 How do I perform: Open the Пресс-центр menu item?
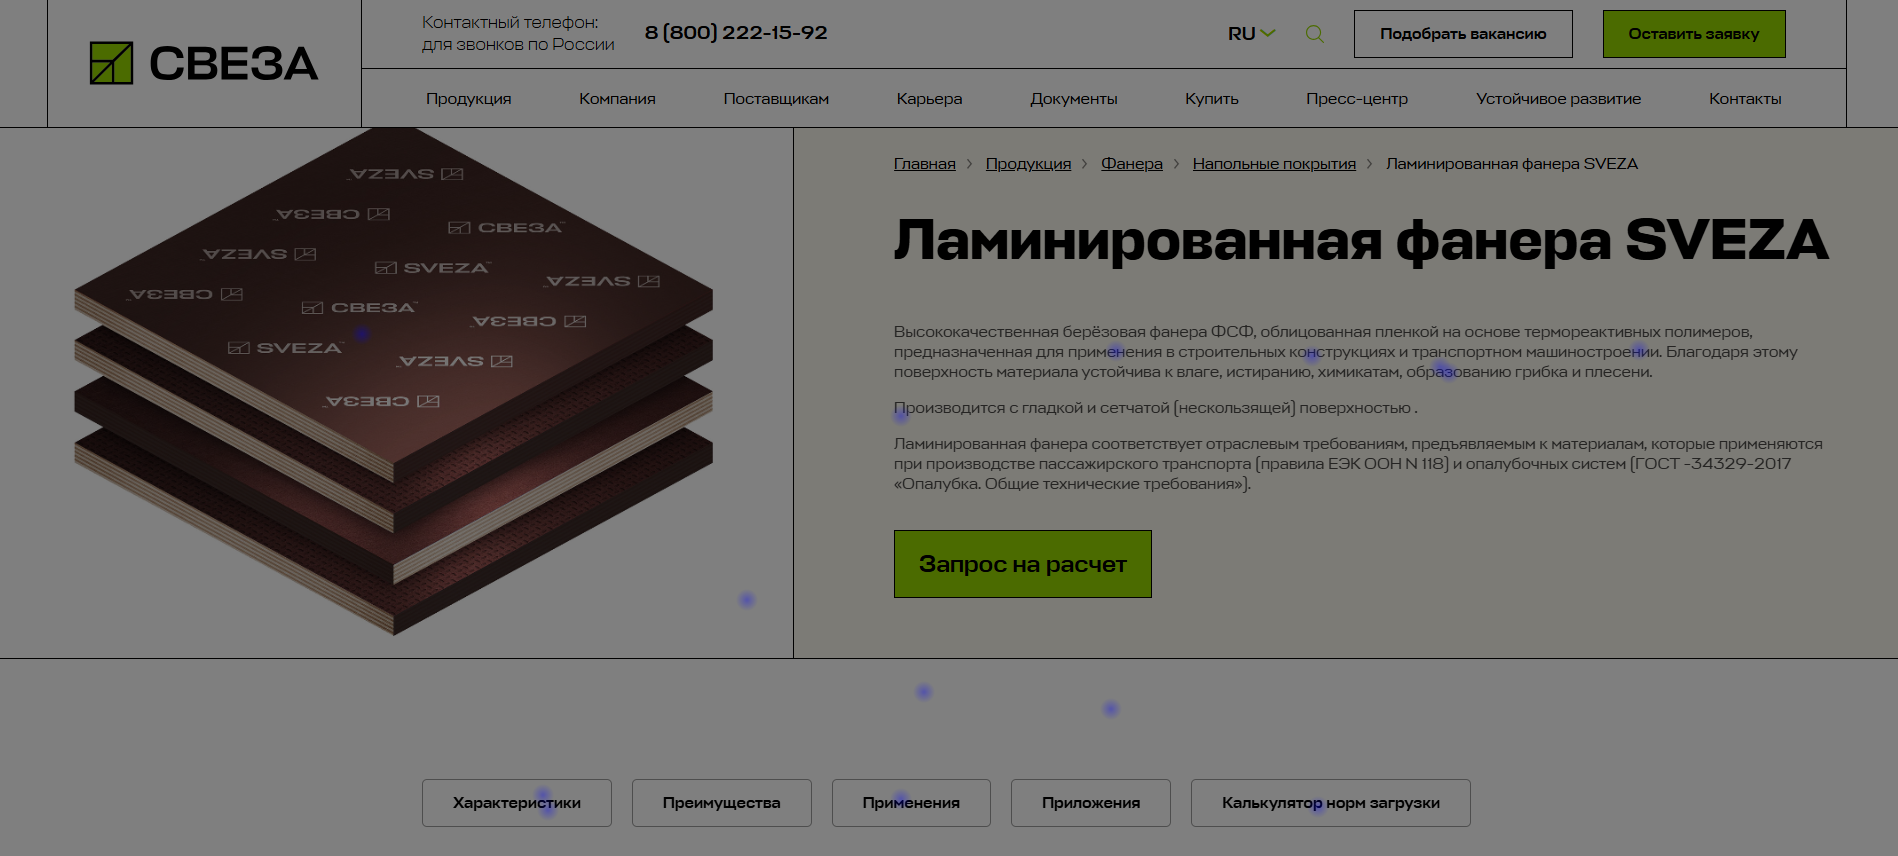pyautogui.click(x=1357, y=98)
